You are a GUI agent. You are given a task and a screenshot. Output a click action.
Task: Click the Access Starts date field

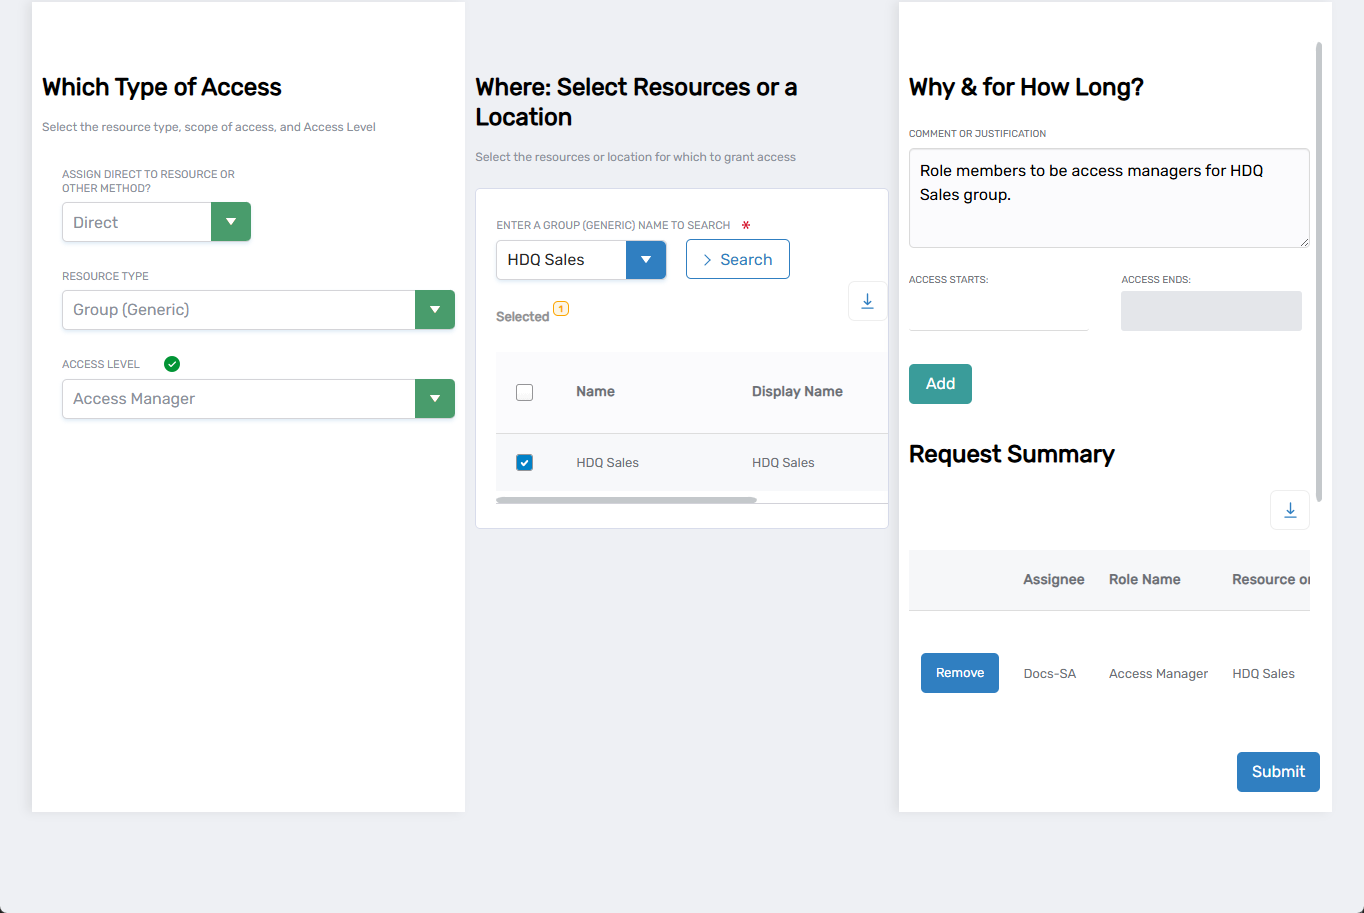tap(997, 311)
